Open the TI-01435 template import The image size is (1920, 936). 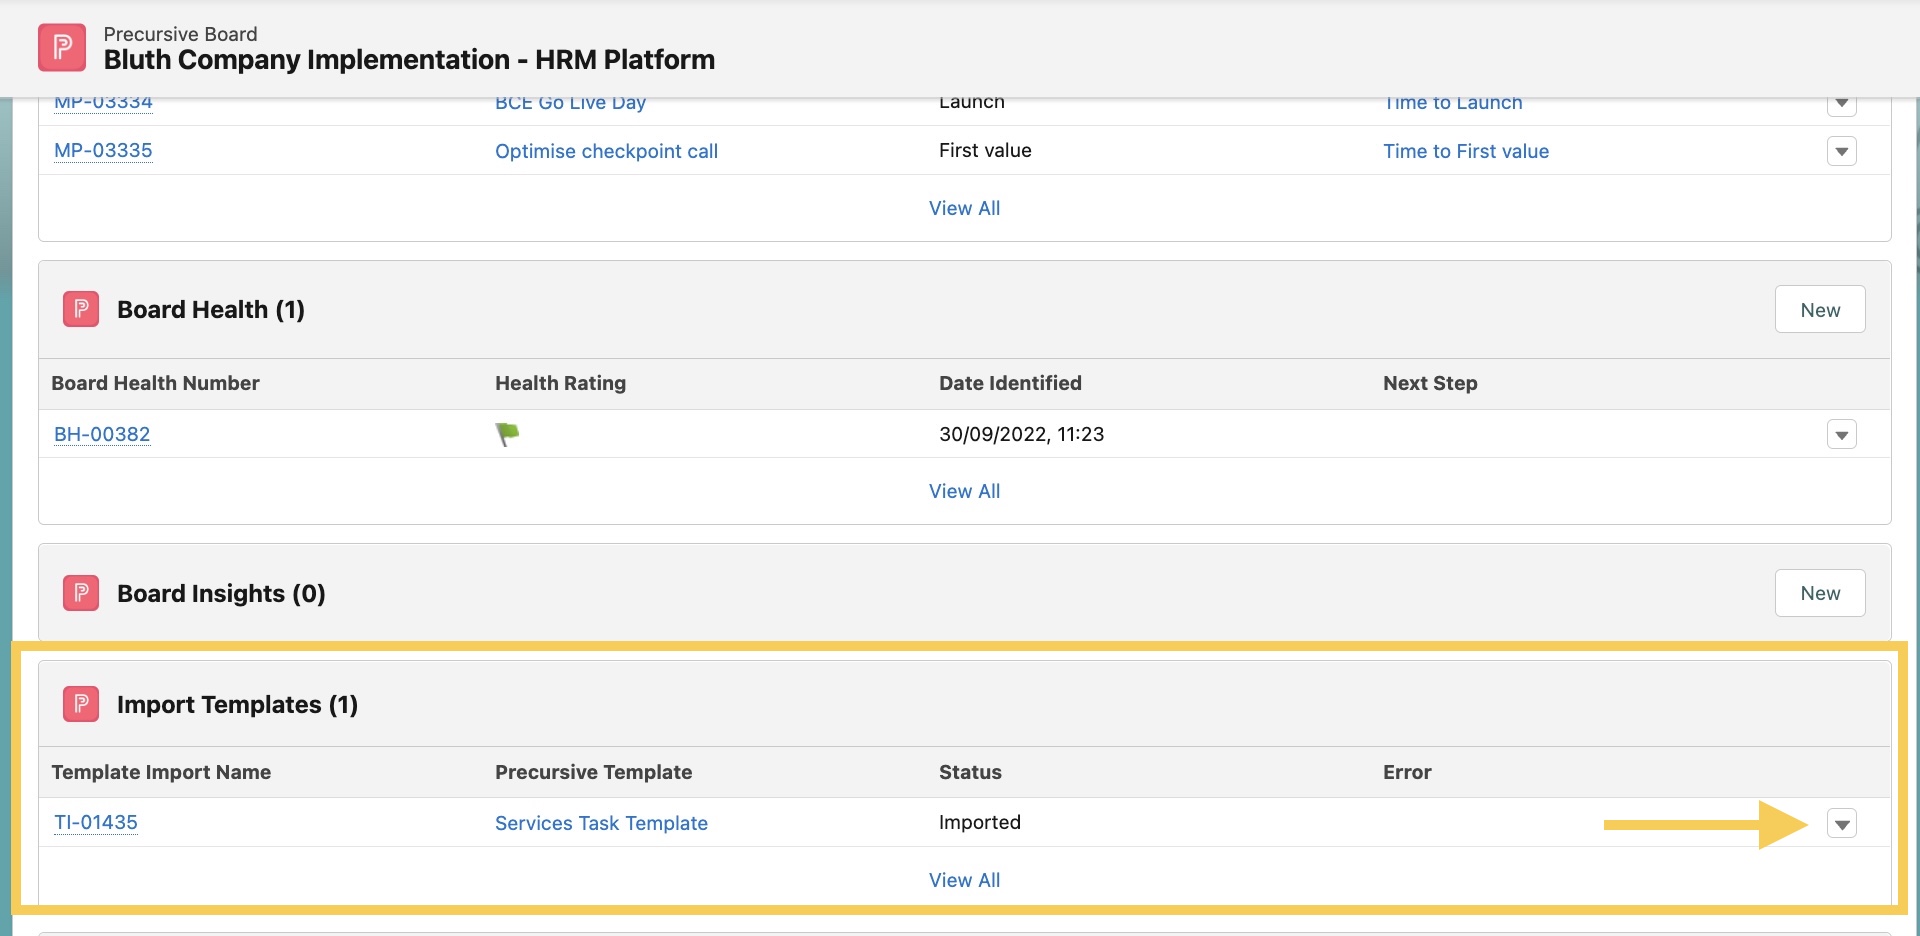coord(96,823)
